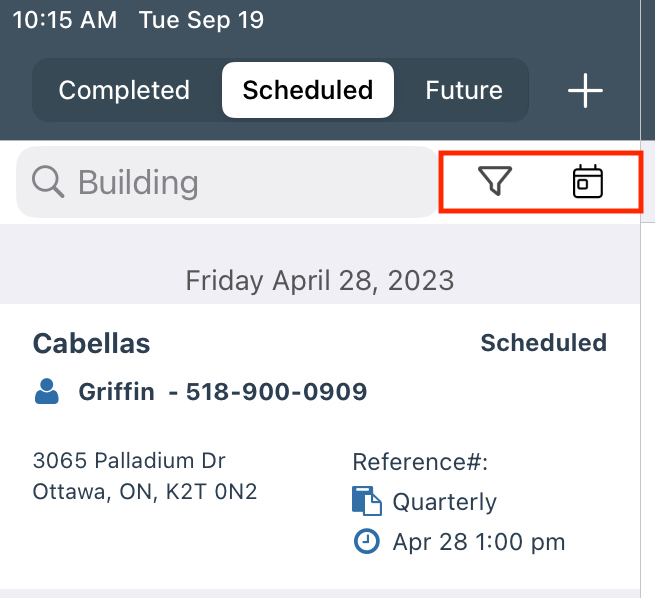Switch to the Completed tab
This screenshot has height=598, width=655.
tap(124, 91)
